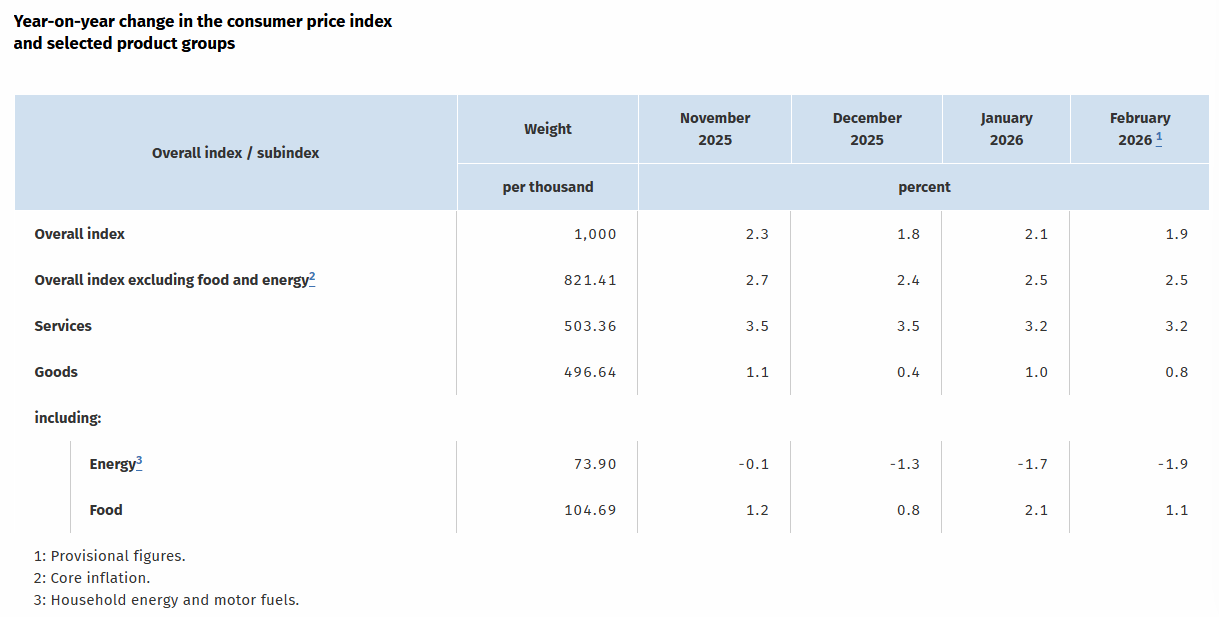
Task: Select the November 2025 column header
Action: [715, 129]
